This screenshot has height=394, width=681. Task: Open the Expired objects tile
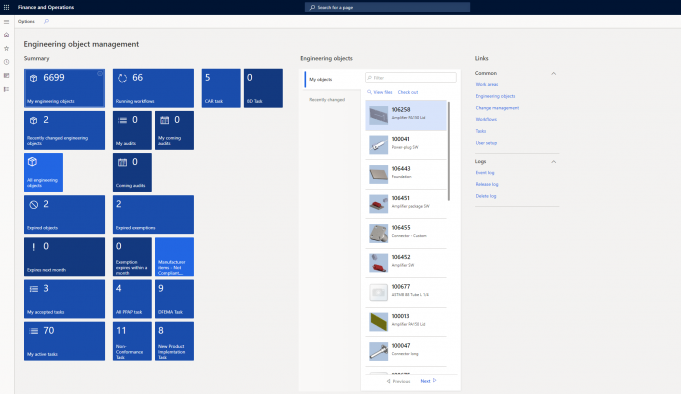pyautogui.click(x=64, y=215)
